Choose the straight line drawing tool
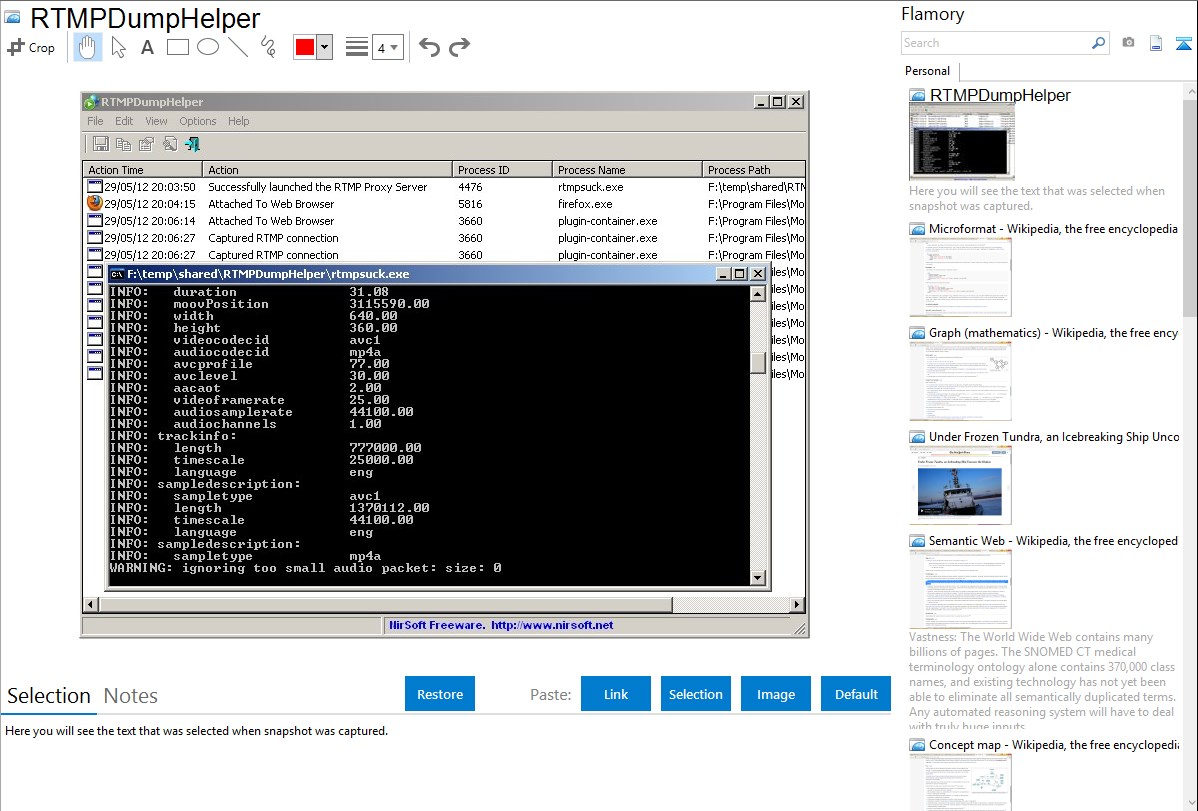This screenshot has width=1198, height=811. click(x=238, y=47)
